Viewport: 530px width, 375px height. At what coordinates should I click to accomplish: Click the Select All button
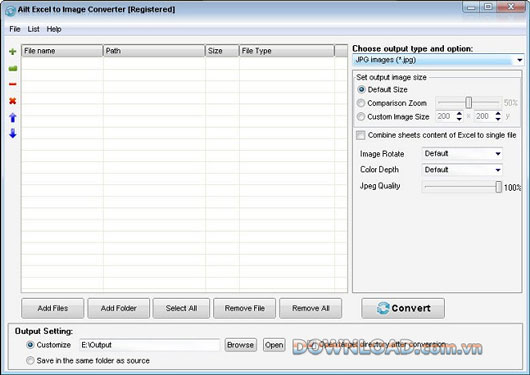pos(181,308)
